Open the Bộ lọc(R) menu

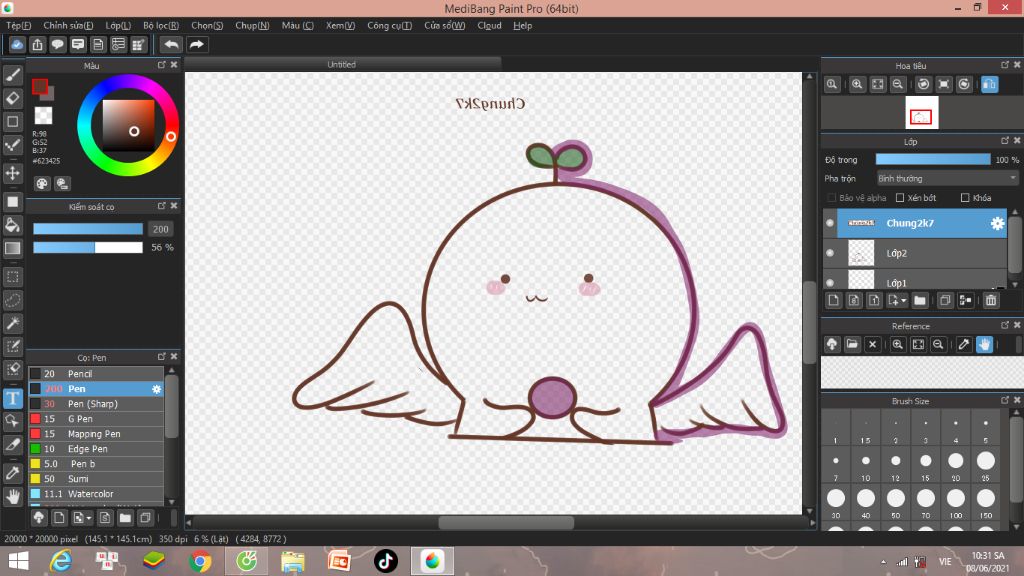click(x=161, y=25)
